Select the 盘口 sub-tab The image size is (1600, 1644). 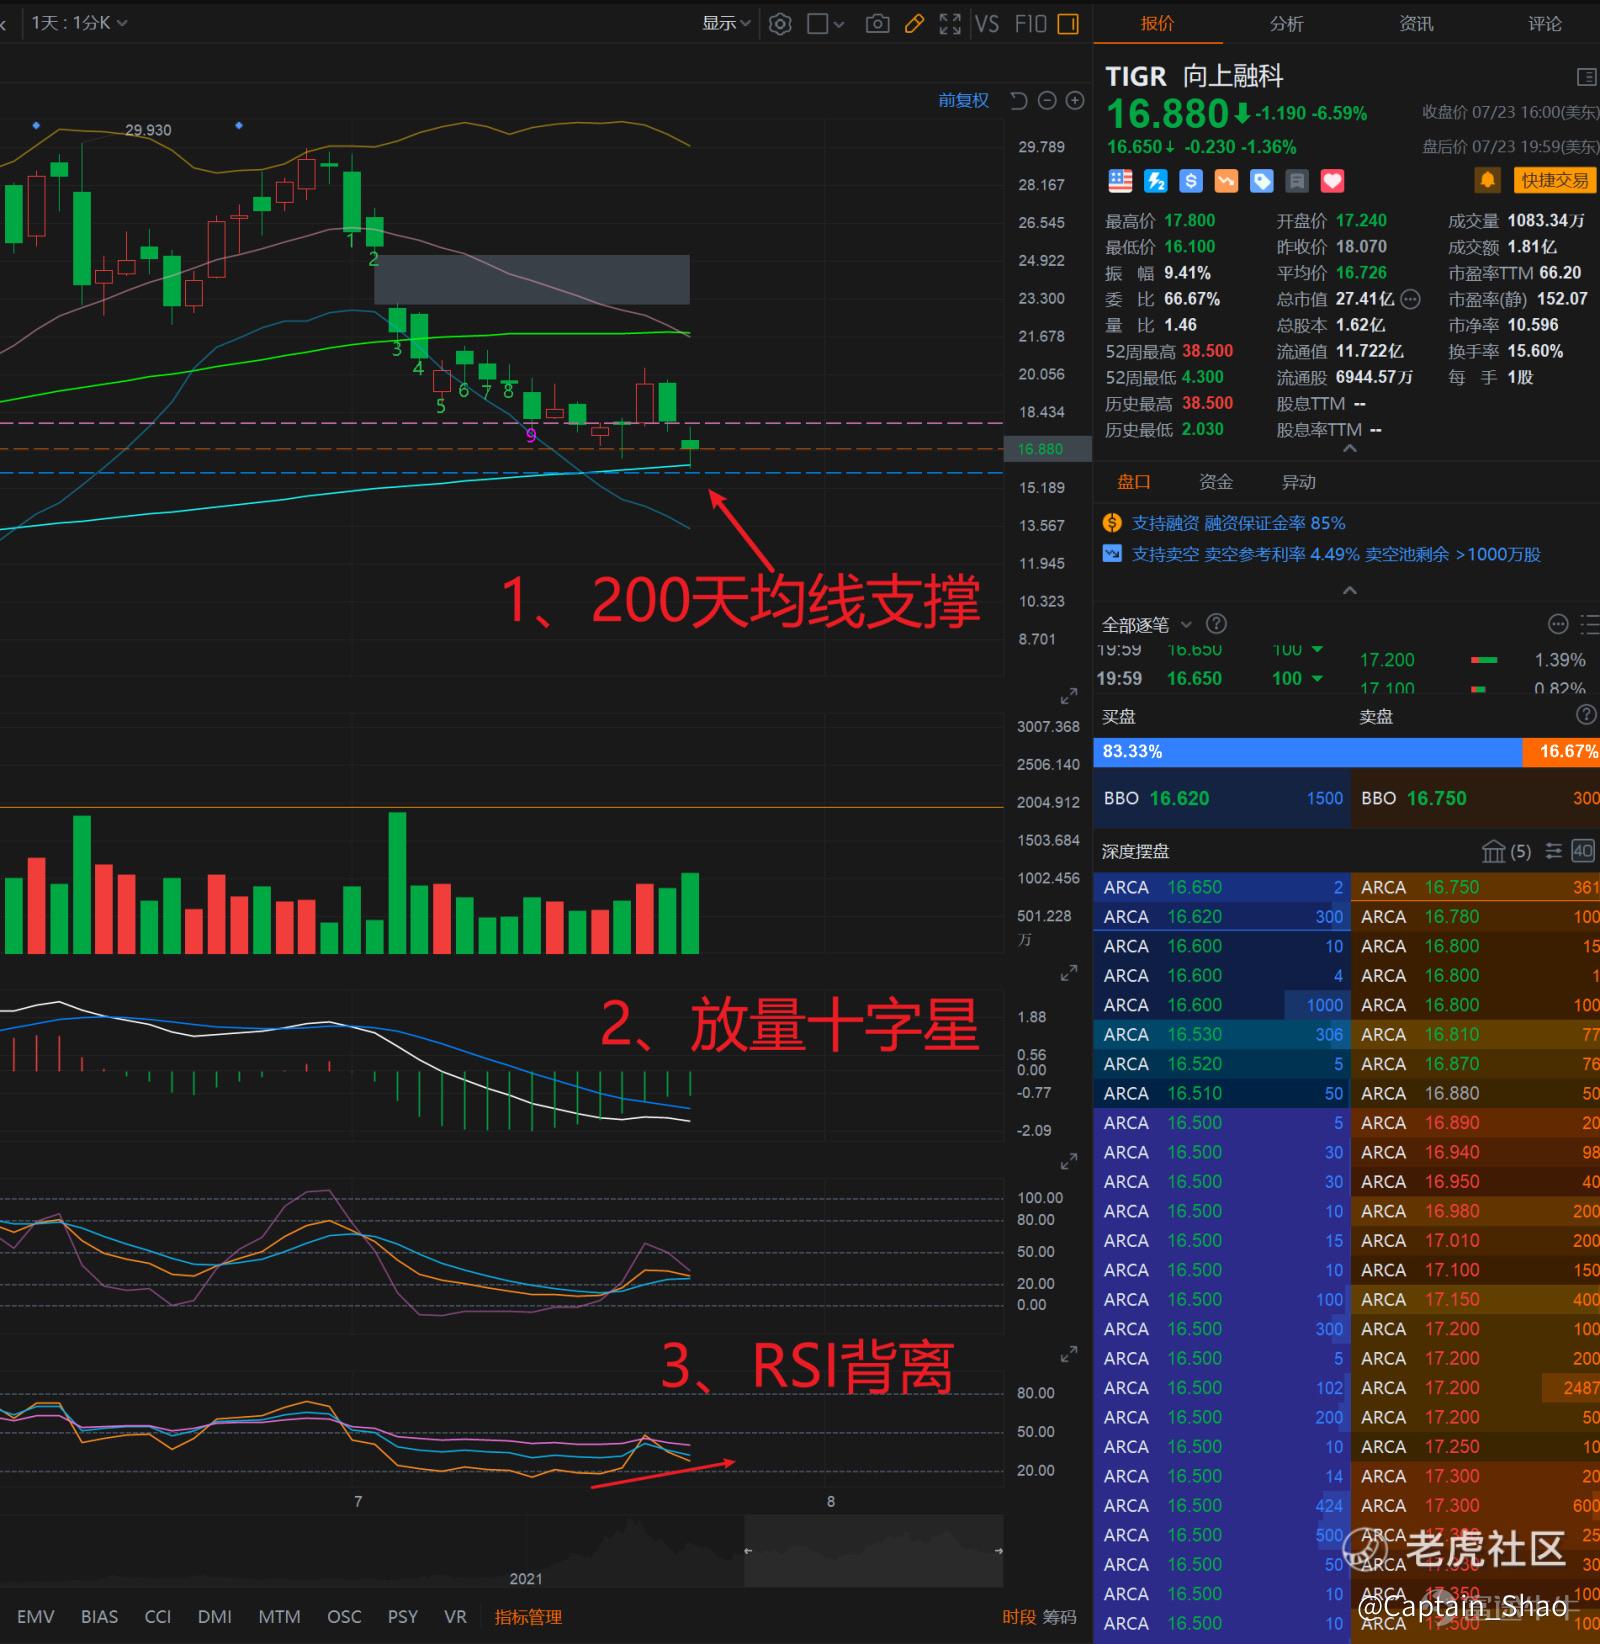(1133, 482)
